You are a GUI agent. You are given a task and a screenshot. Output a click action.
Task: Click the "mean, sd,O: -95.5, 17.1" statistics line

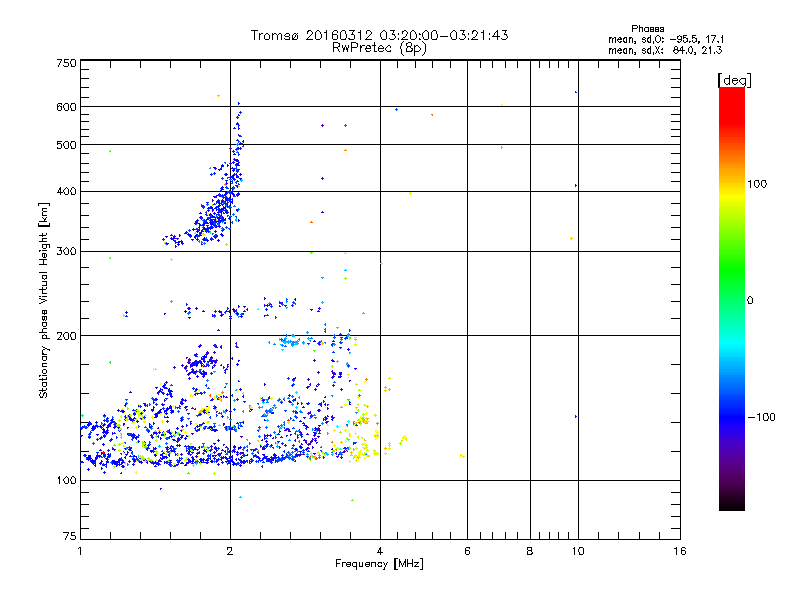pyautogui.click(x=666, y=39)
